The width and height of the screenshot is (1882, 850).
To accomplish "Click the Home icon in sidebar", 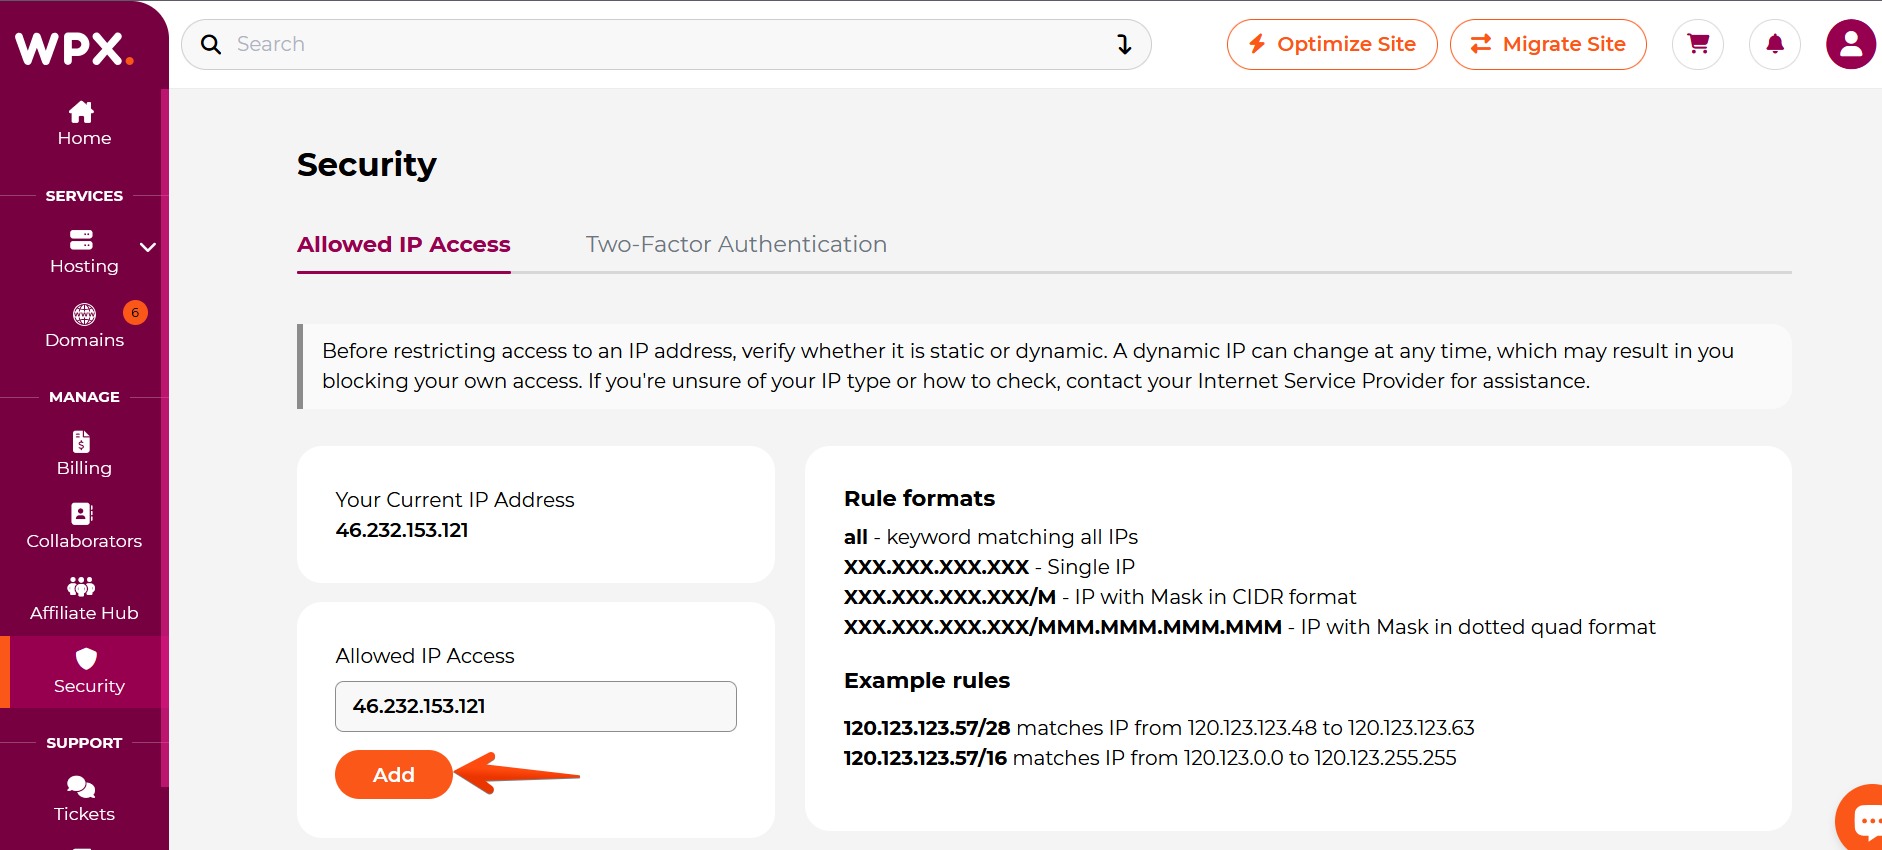I will [82, 112].
